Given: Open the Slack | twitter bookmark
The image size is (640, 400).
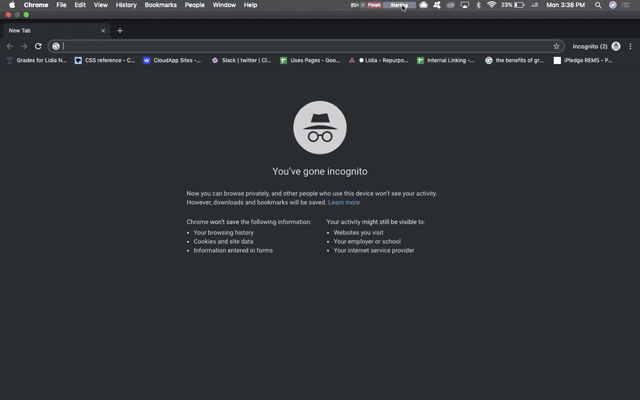Looking at the screenshot, I should [241, 60].
